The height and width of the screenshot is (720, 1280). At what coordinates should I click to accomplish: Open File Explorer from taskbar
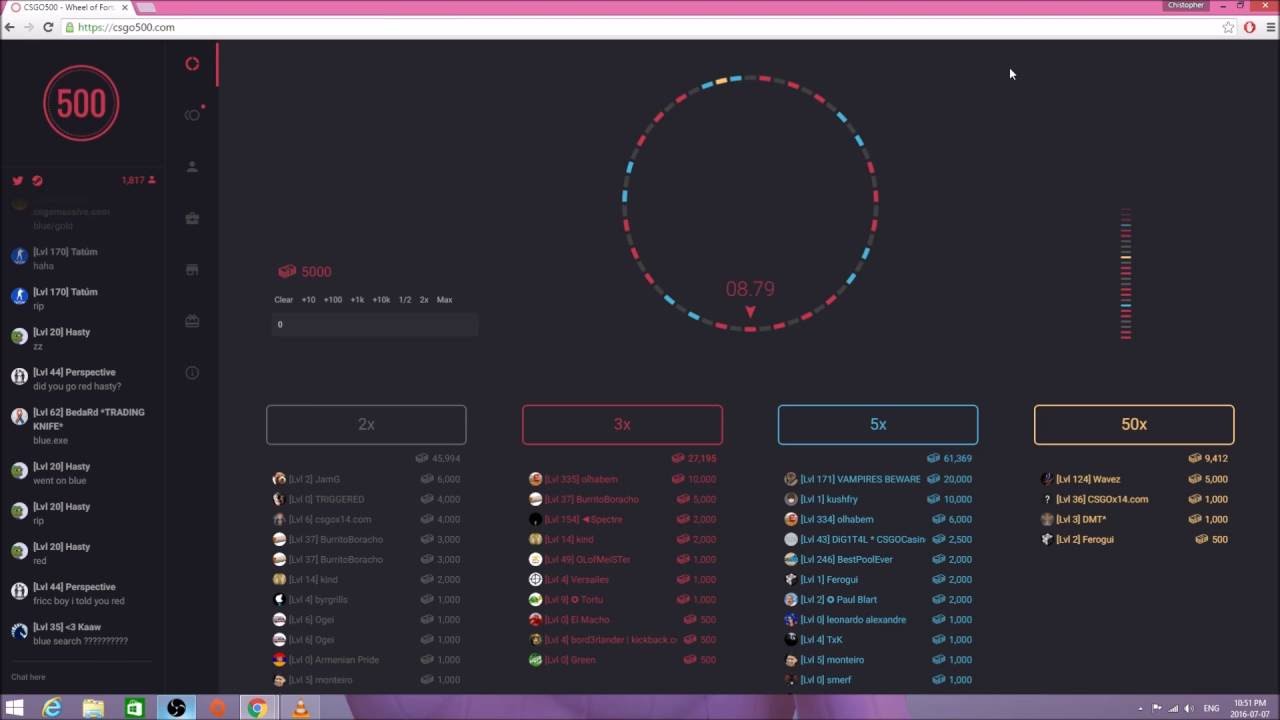pyautogui.click(x=93, y=708)
